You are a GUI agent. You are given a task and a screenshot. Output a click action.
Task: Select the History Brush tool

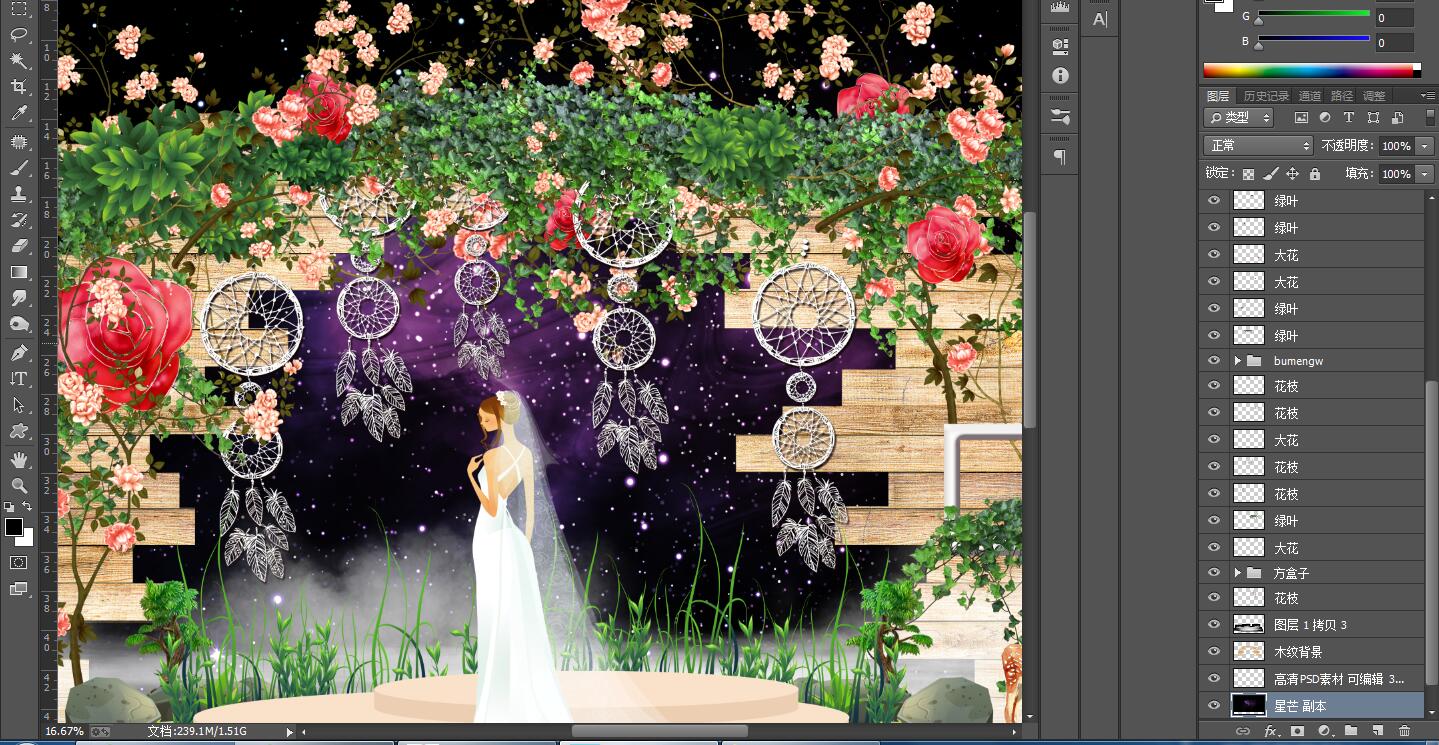tap(19, 220)
